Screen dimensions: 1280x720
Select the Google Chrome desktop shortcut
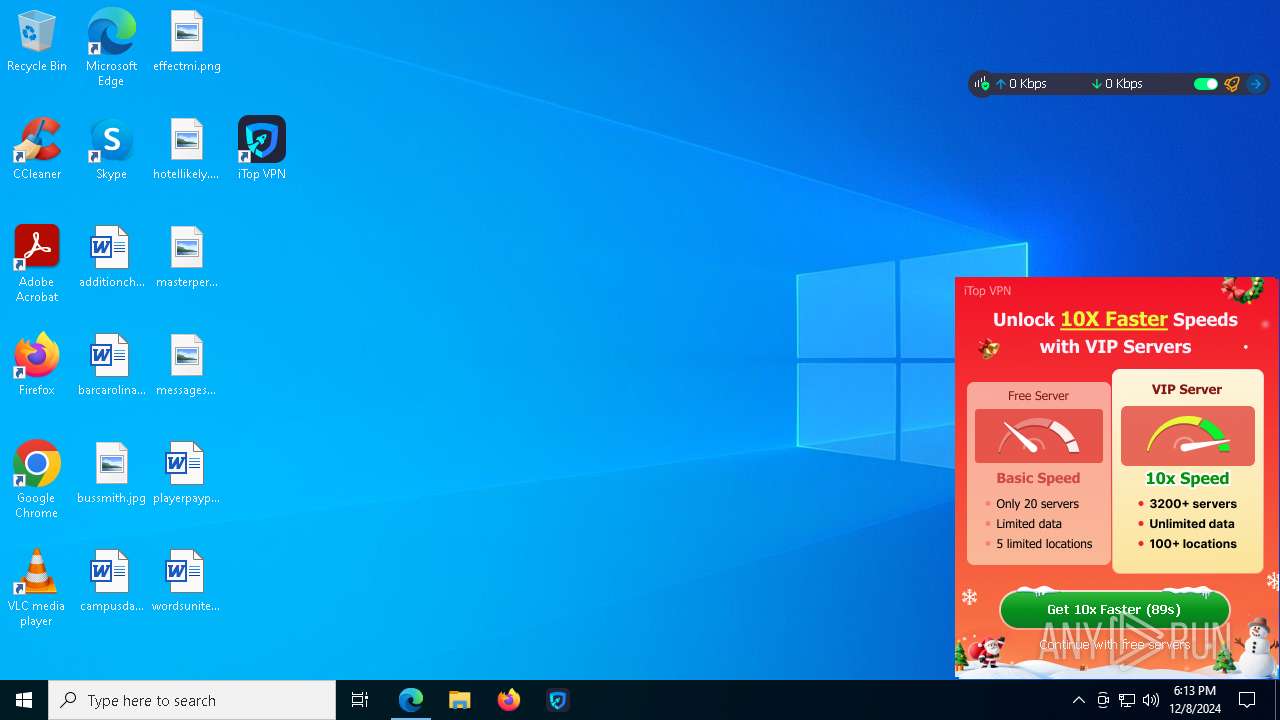click(37, 480)
